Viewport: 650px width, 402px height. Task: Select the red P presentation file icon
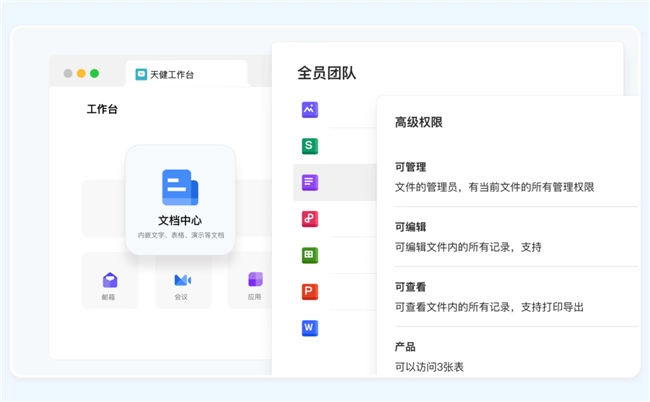(x=310, y=291)
